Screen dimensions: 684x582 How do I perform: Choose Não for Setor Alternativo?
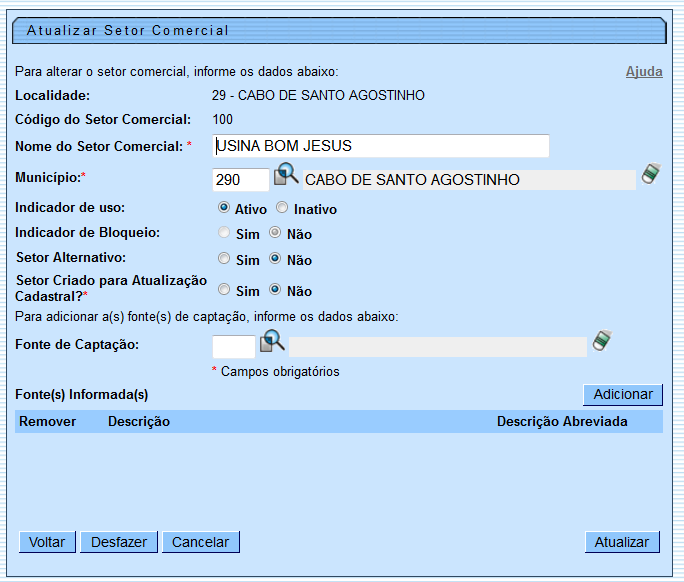(275, 259)
